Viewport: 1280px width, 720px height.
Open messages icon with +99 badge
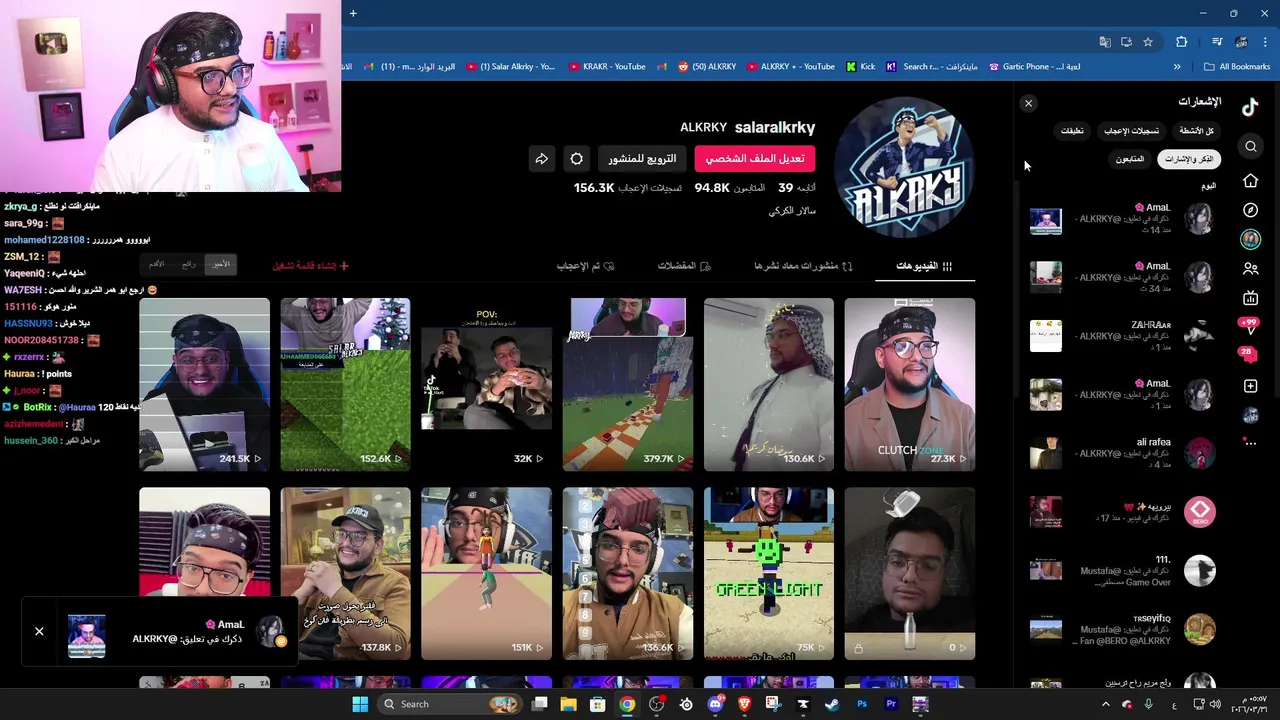(1249, 326)
